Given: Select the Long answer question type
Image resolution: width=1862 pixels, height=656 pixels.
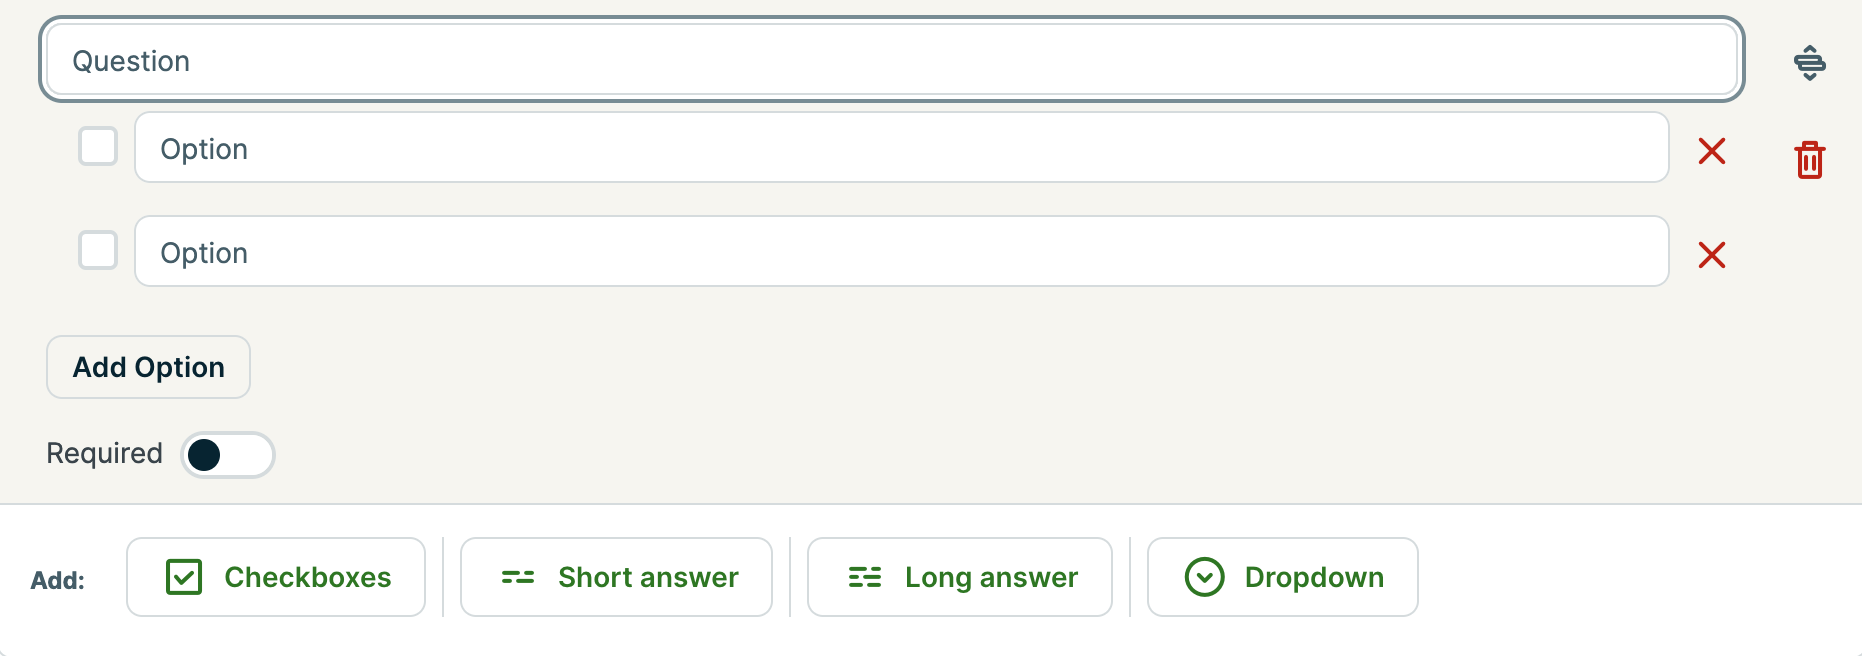Looking at the screenshot, I should click(x=959, y=577).
